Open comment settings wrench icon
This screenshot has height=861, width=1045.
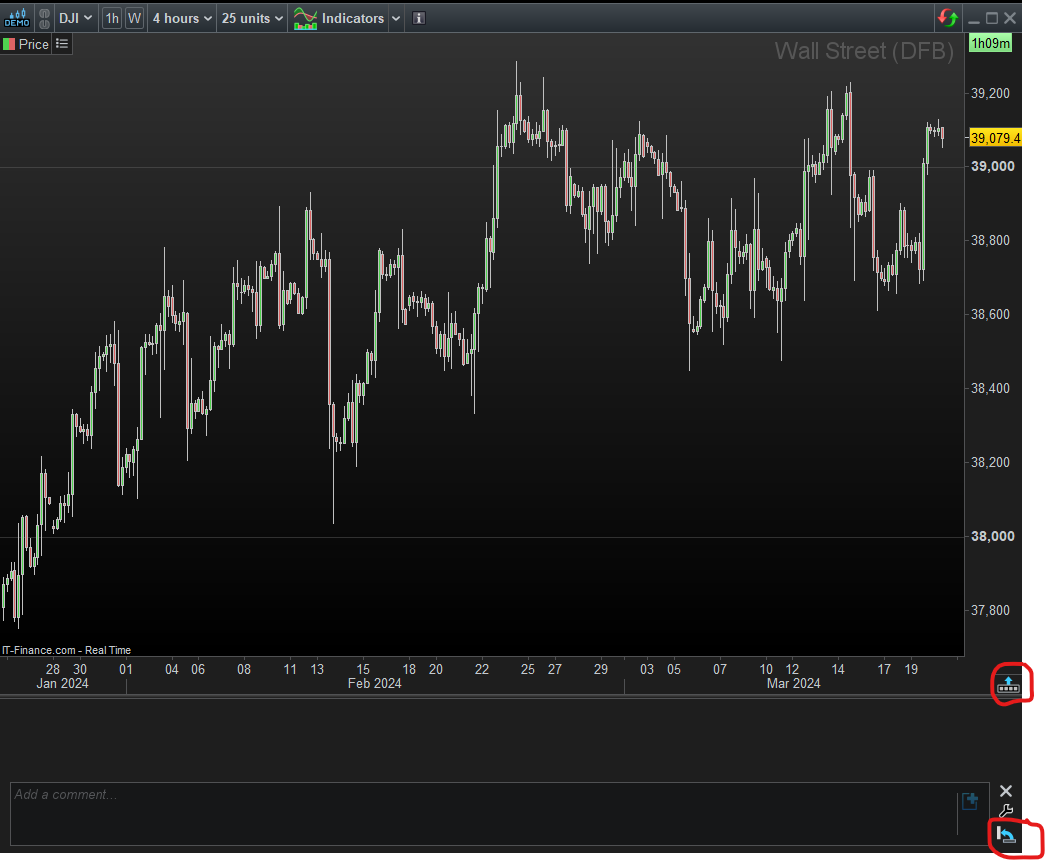pyautogui.click(x=1006, y=811)
